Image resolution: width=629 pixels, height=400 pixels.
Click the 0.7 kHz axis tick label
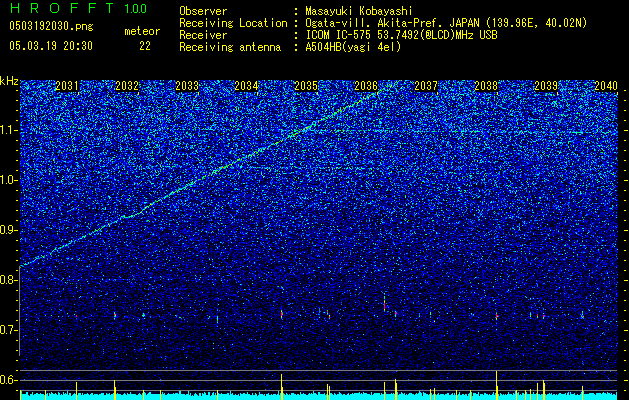(9, 331)
